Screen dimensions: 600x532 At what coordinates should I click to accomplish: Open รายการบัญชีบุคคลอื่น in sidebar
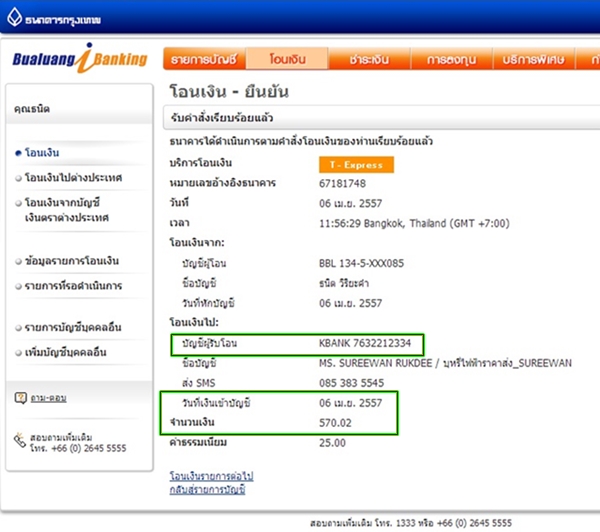[x=73, y=327]
